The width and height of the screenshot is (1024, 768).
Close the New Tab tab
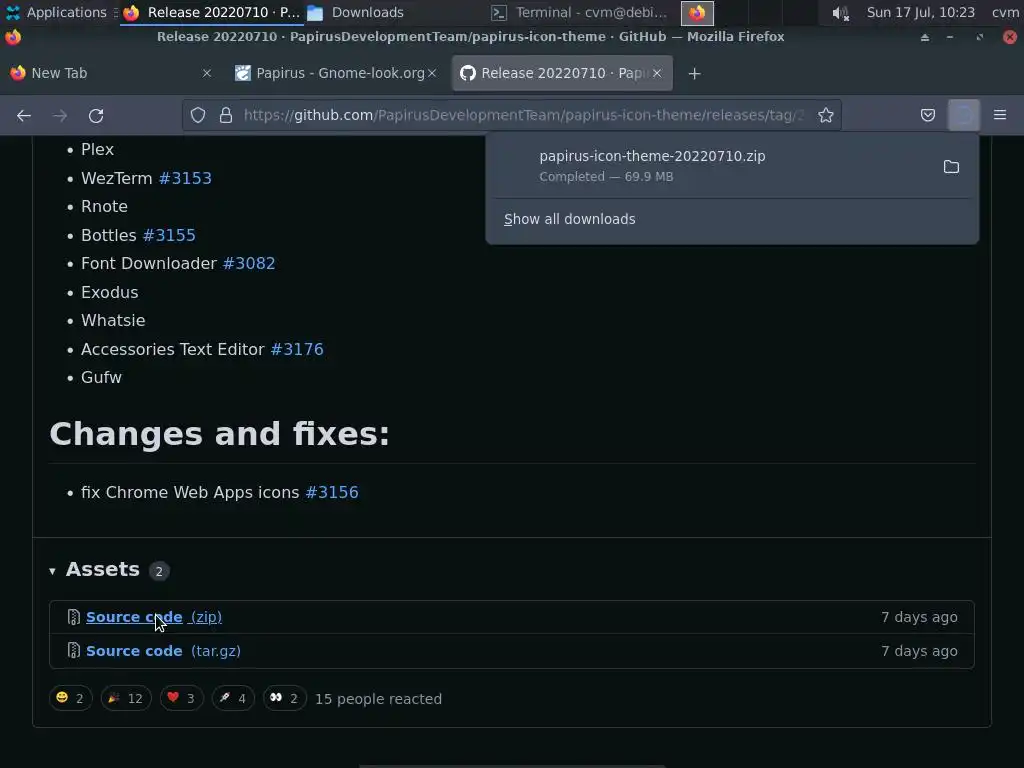click(206, 73)
